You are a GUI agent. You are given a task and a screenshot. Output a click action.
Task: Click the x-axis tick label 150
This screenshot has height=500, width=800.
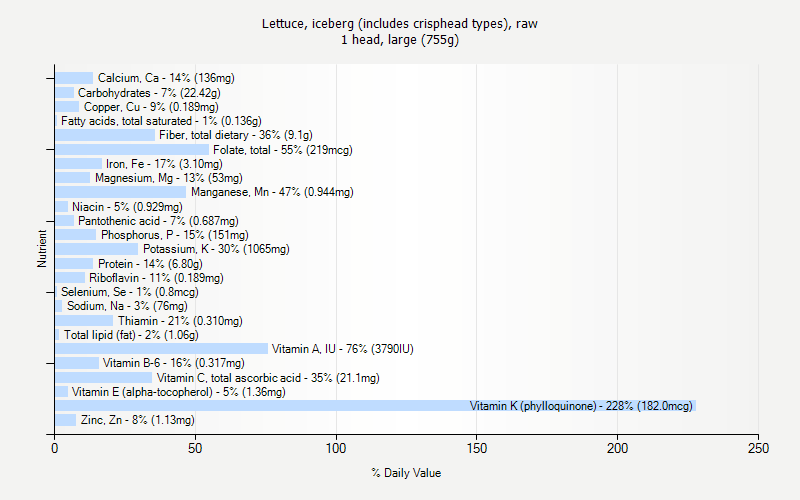click(477, 448)
